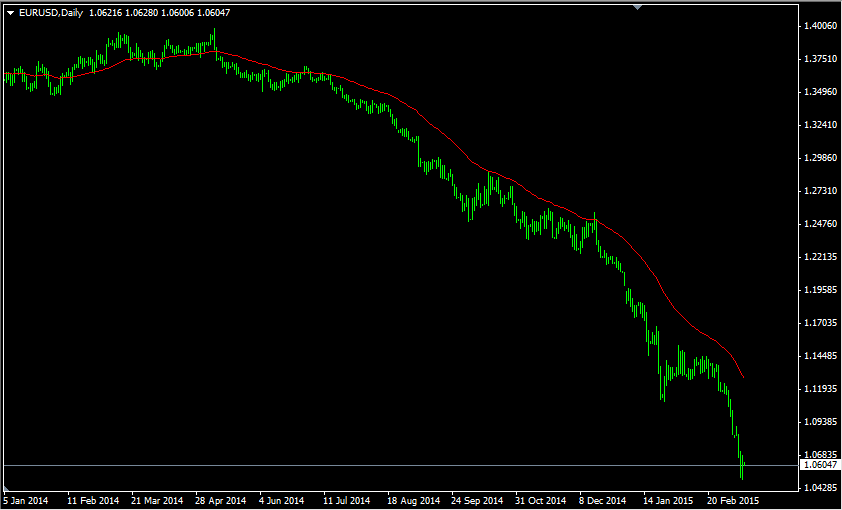Screen dimensions: 842x510
Task: Click the 1.09385 price scale label
Action: pos(821,422)
